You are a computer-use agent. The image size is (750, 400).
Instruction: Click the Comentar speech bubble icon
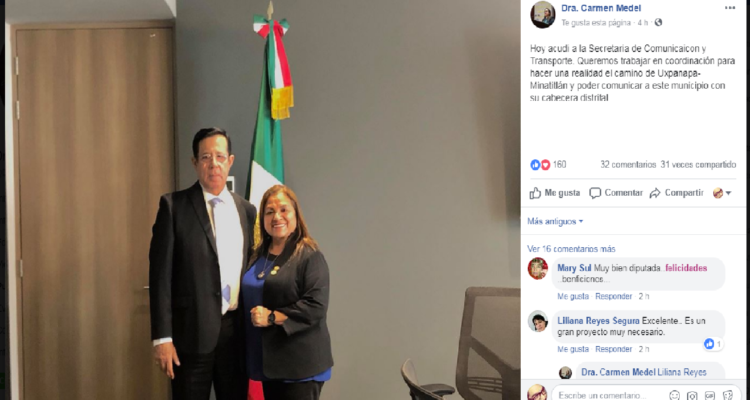[x=595, y=193]
